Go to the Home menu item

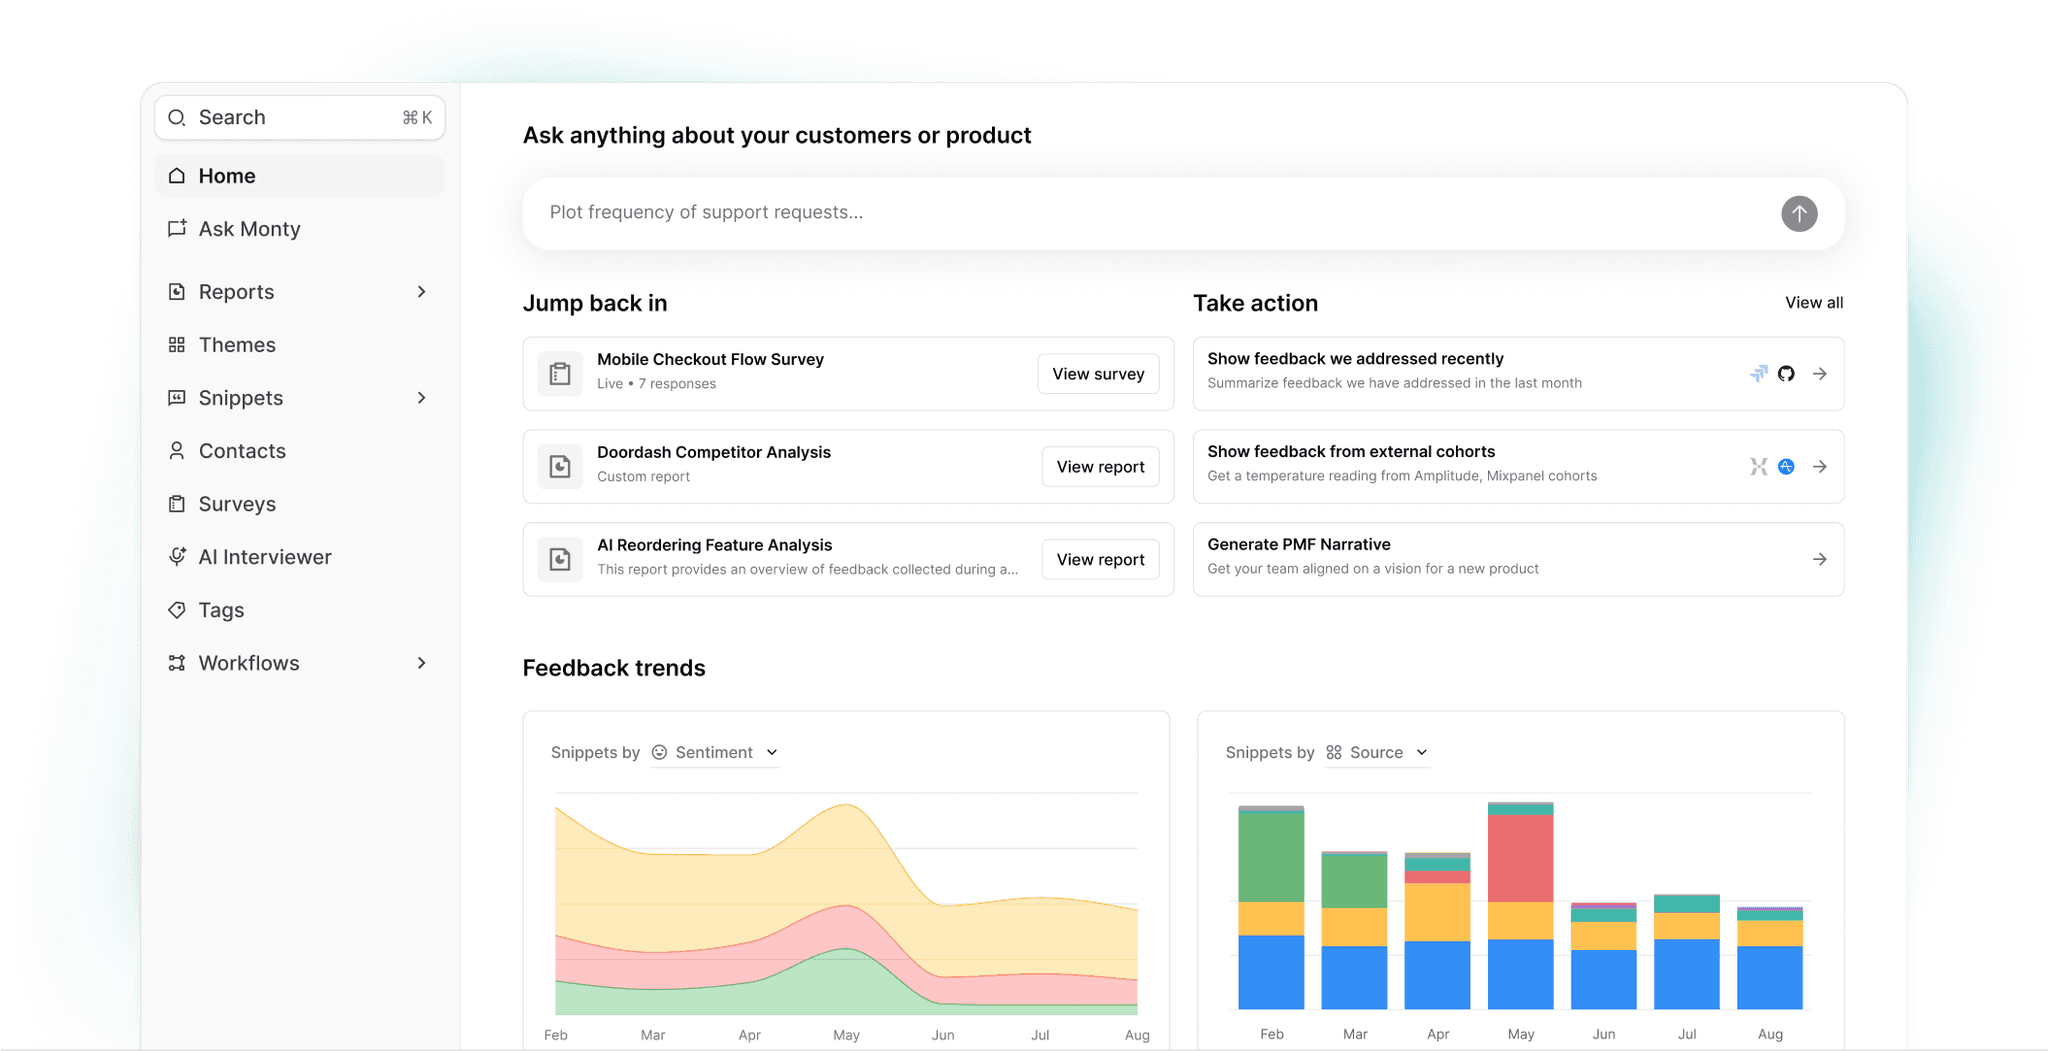tap(226, 175)
